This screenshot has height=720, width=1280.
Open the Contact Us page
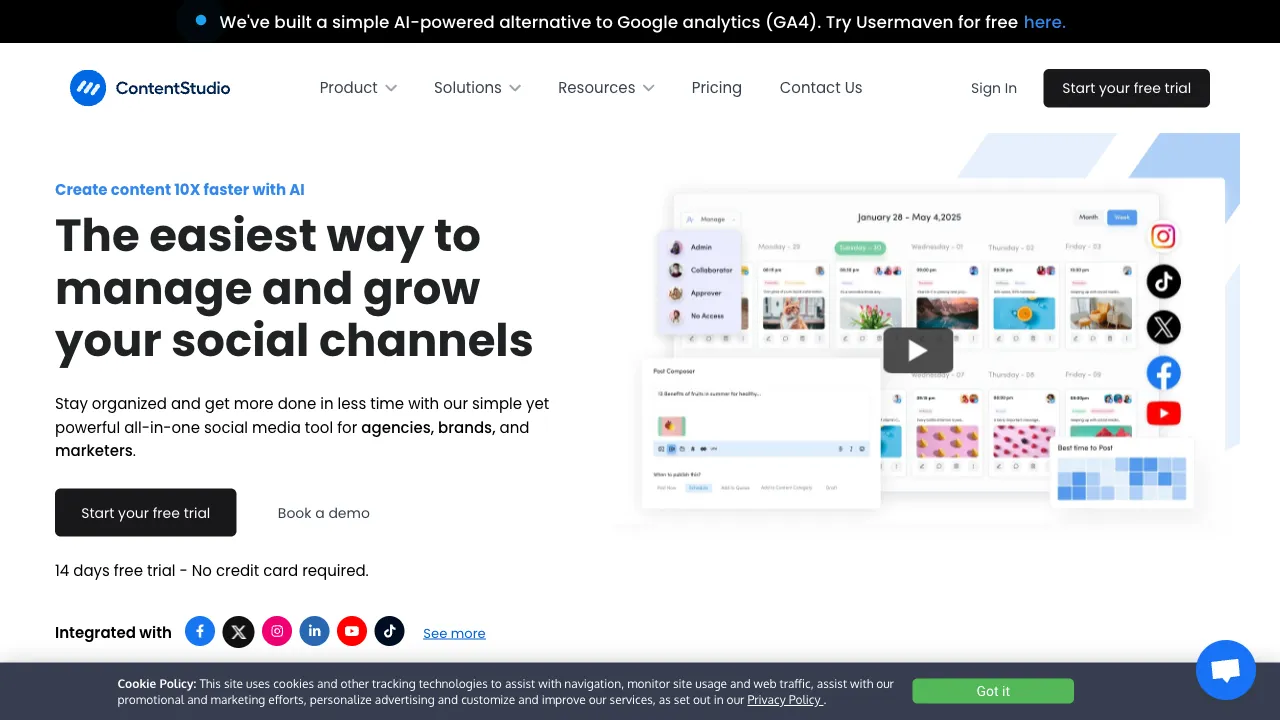(x=820, y=88)
